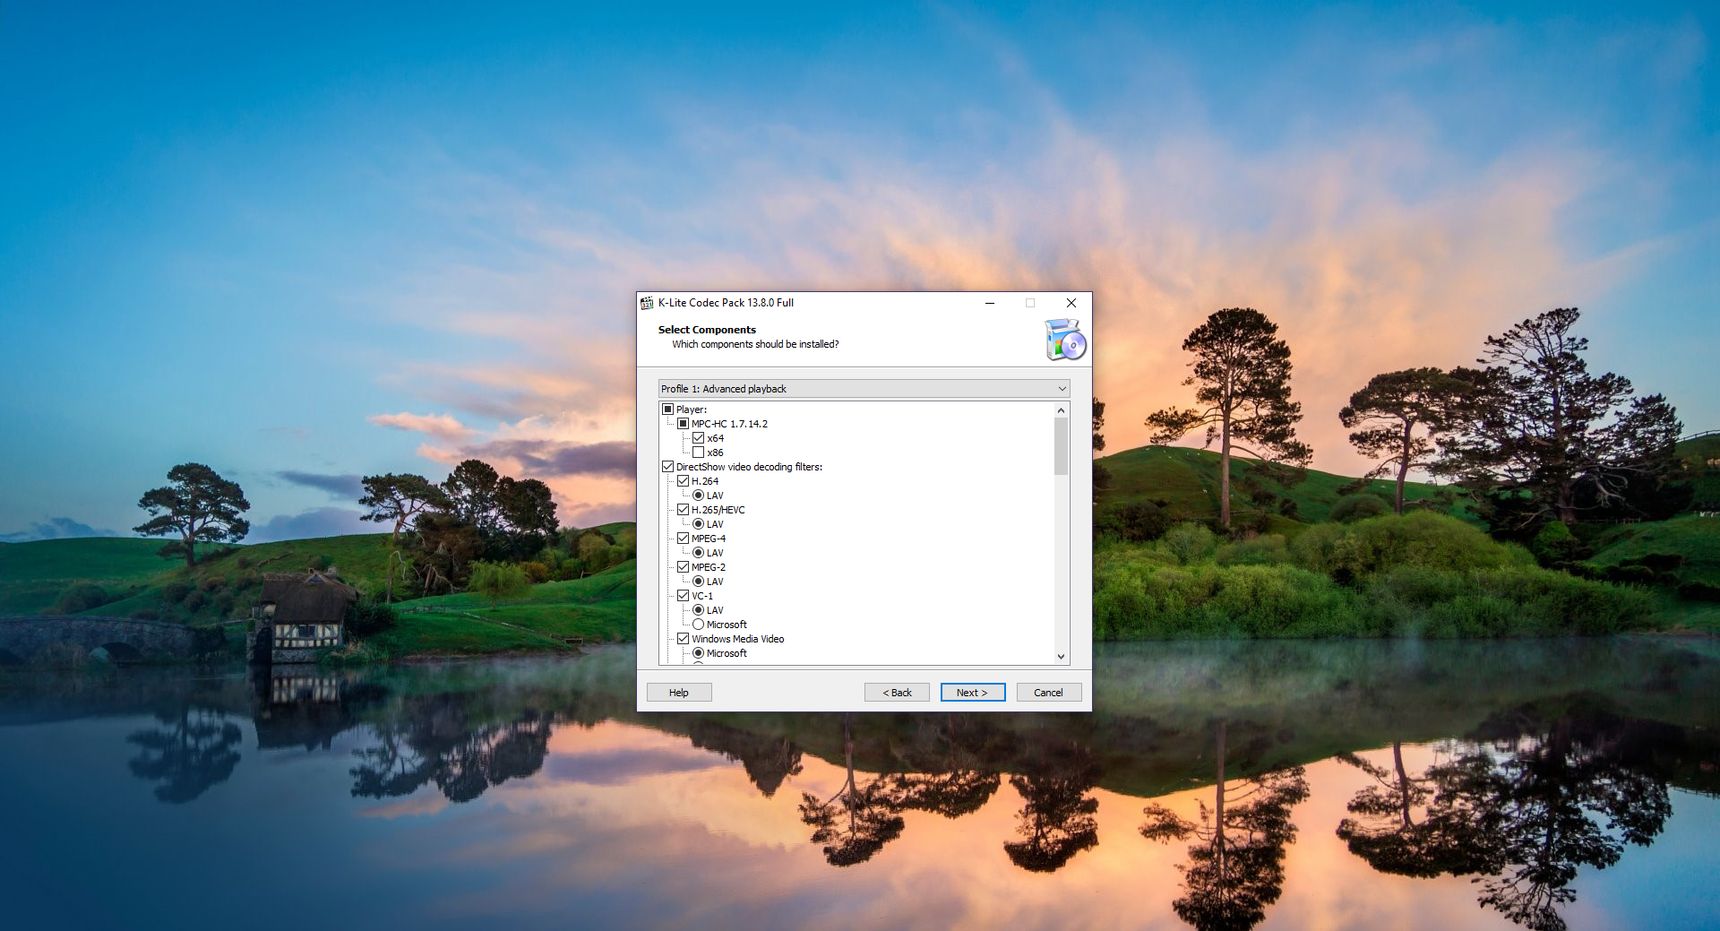Uncheck the x64 checkbox
This screenshot has width=1720, height=931.
pos(698,438)
